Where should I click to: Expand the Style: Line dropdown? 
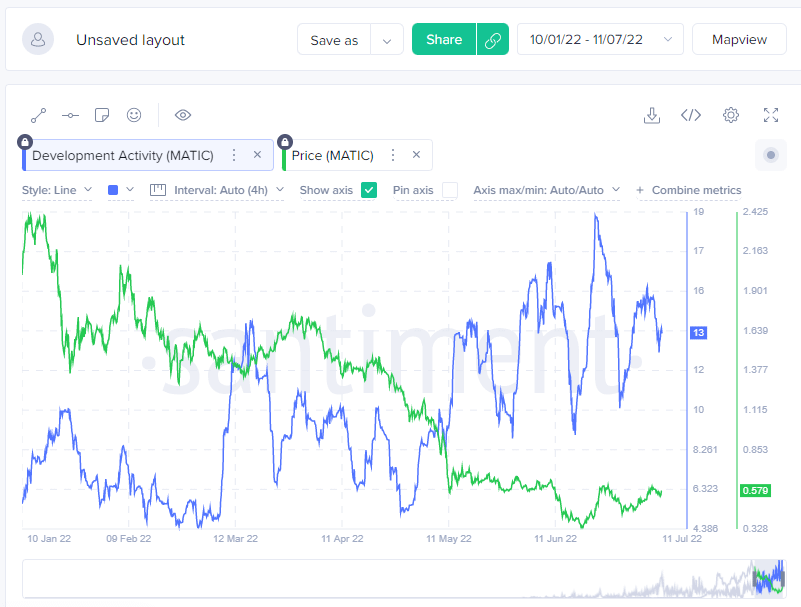coord(57,190)
